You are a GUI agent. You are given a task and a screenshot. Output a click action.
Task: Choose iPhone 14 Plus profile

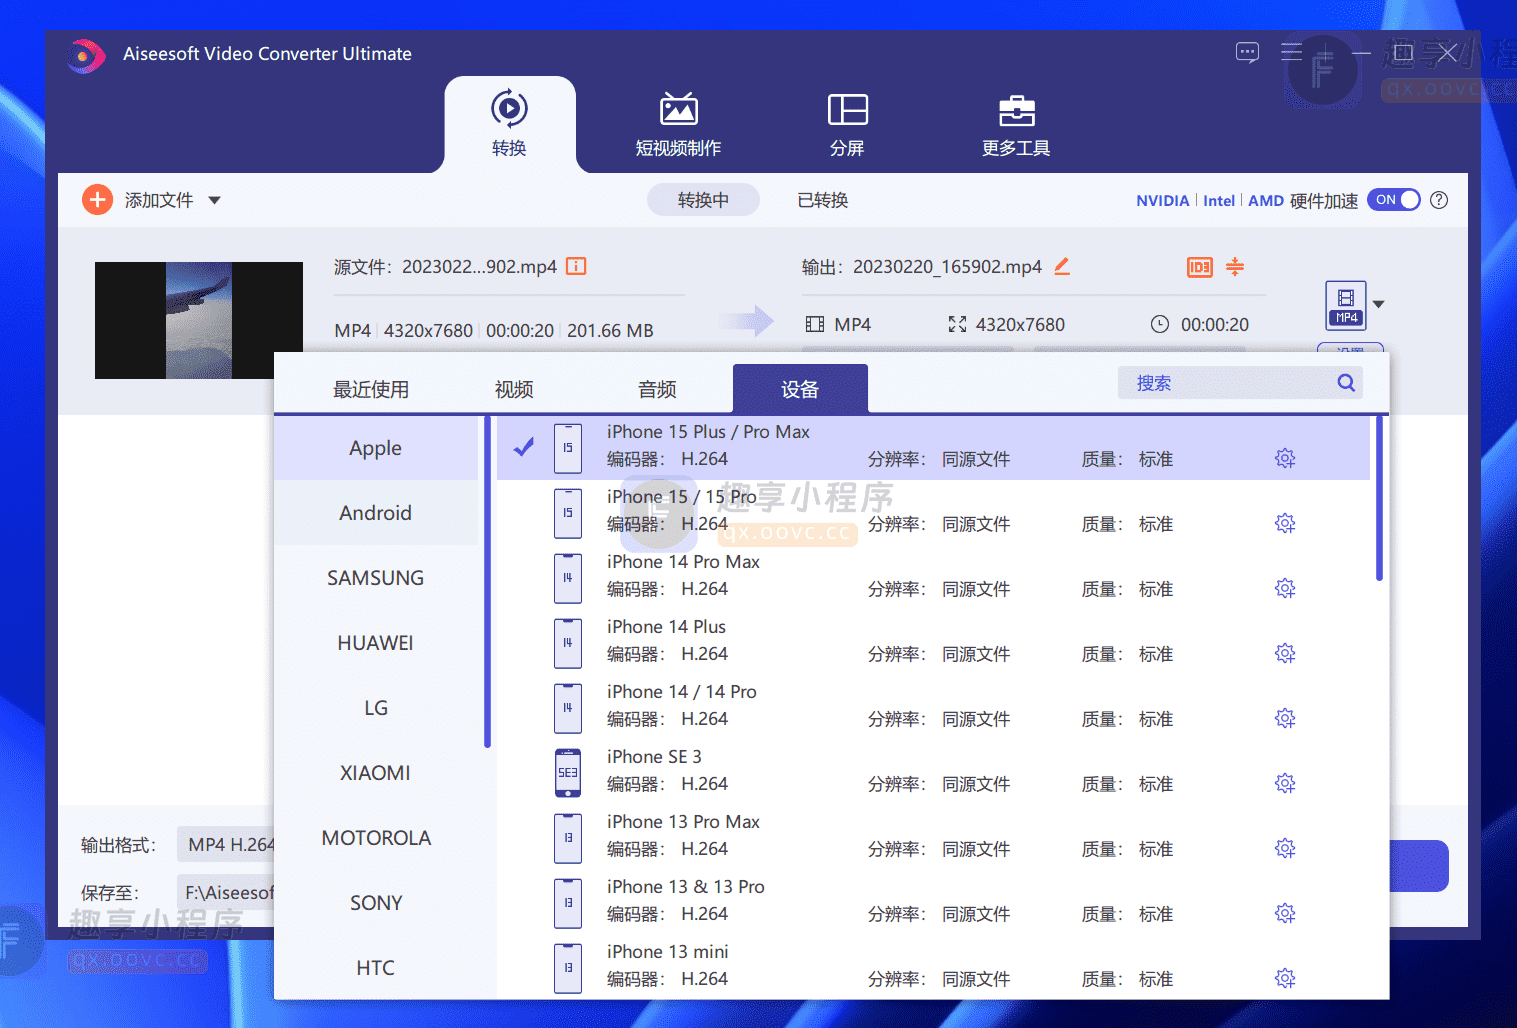coord(933,642)
